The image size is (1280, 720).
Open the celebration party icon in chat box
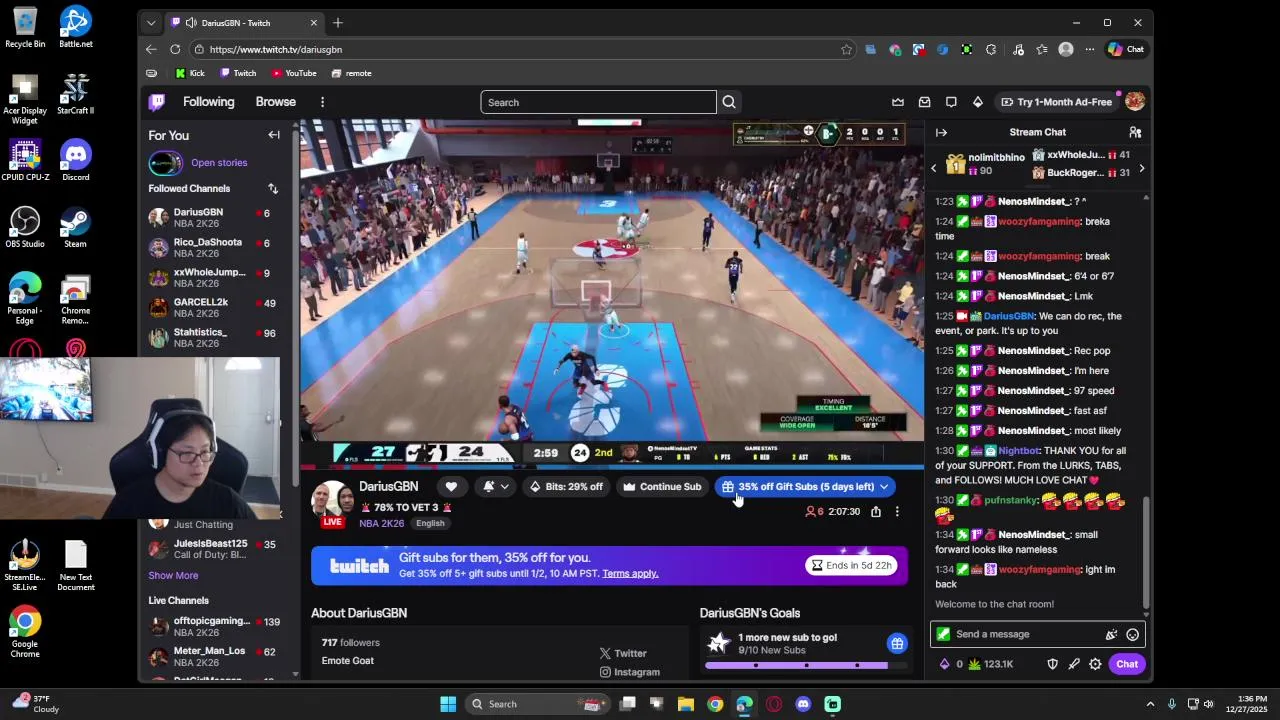(1111, 634)
